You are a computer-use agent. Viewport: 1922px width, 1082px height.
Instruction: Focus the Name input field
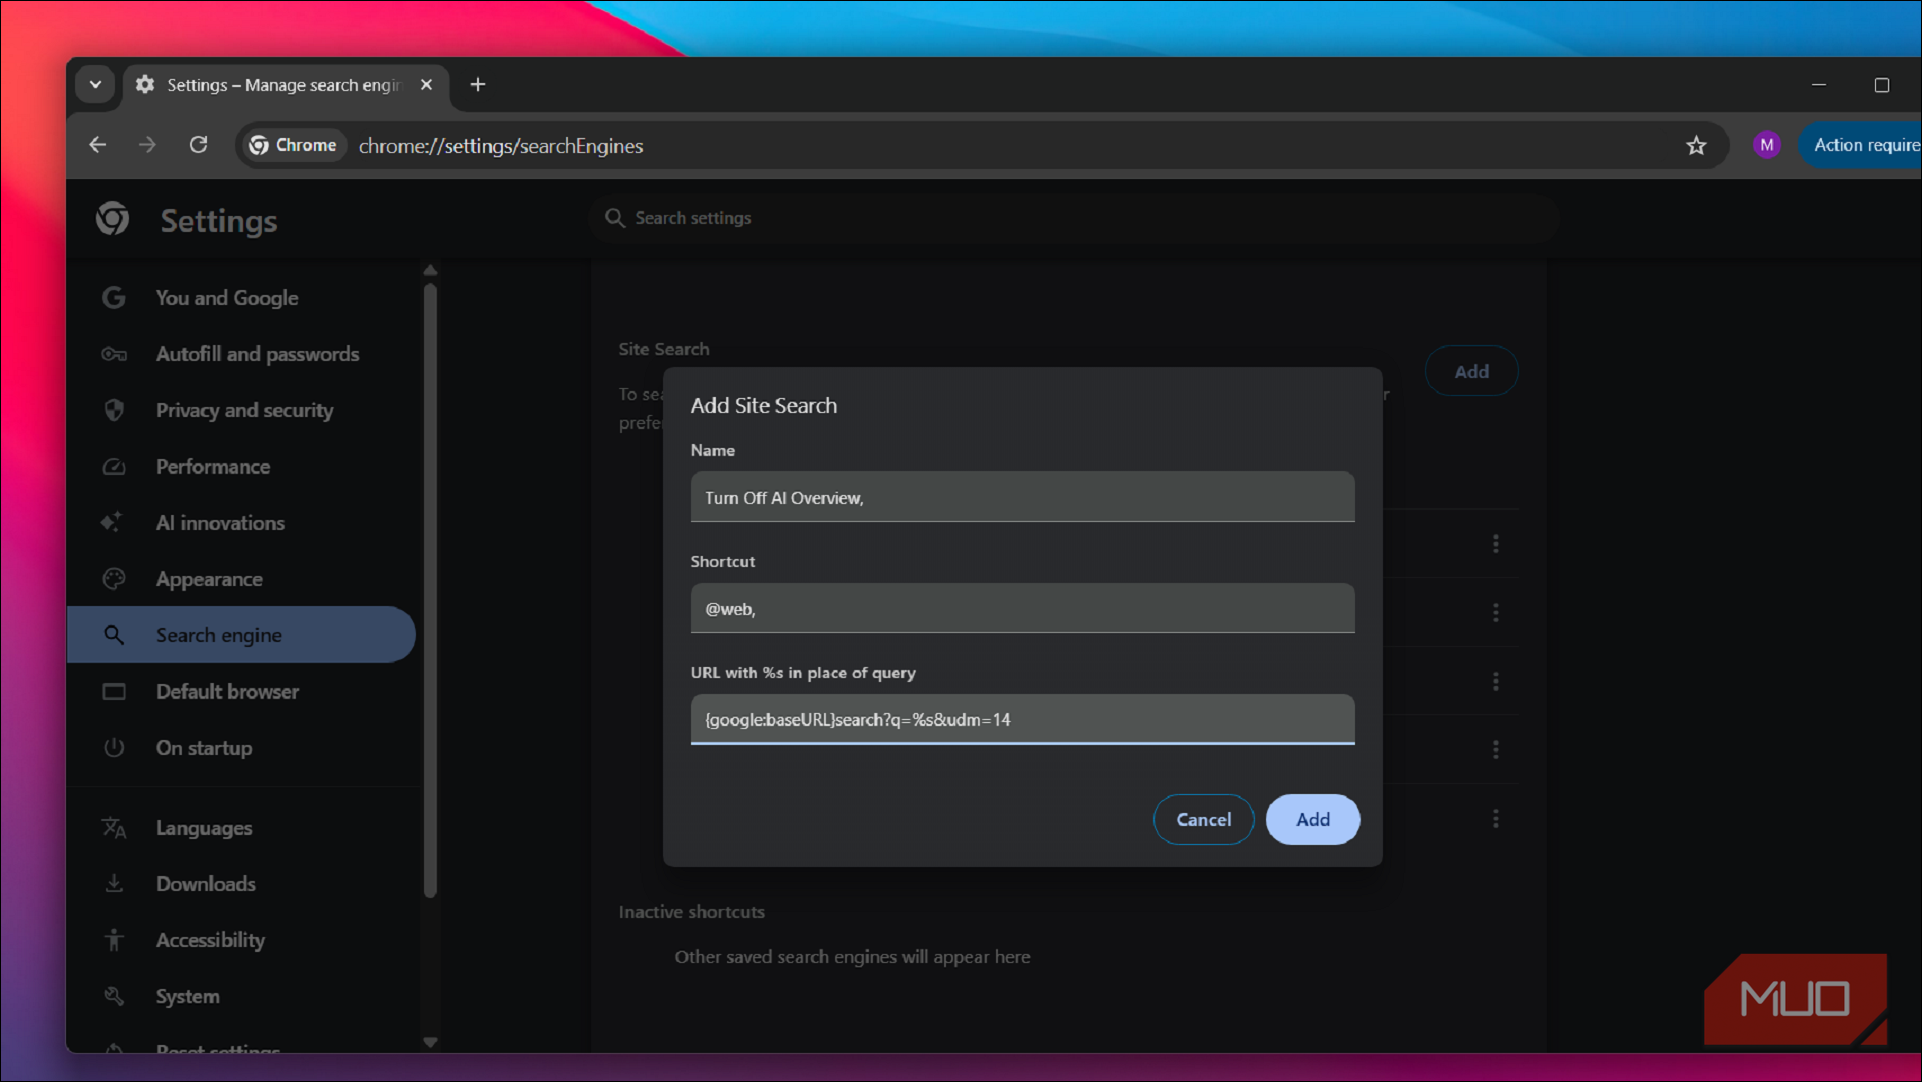[x=1022, y=497]
